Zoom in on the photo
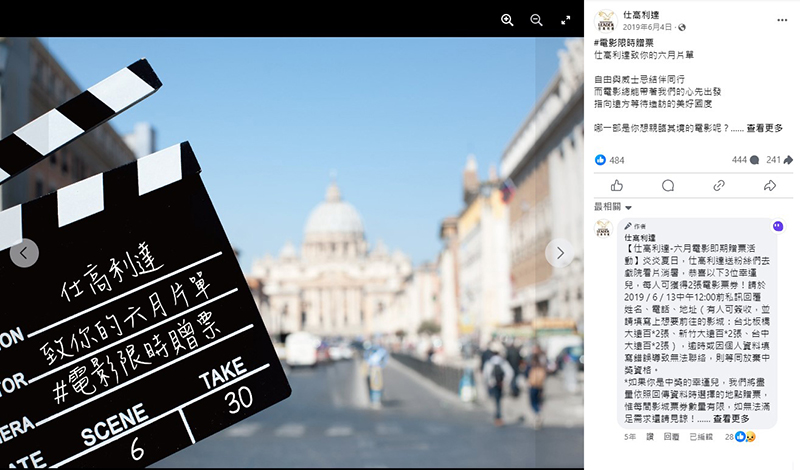 507,20
